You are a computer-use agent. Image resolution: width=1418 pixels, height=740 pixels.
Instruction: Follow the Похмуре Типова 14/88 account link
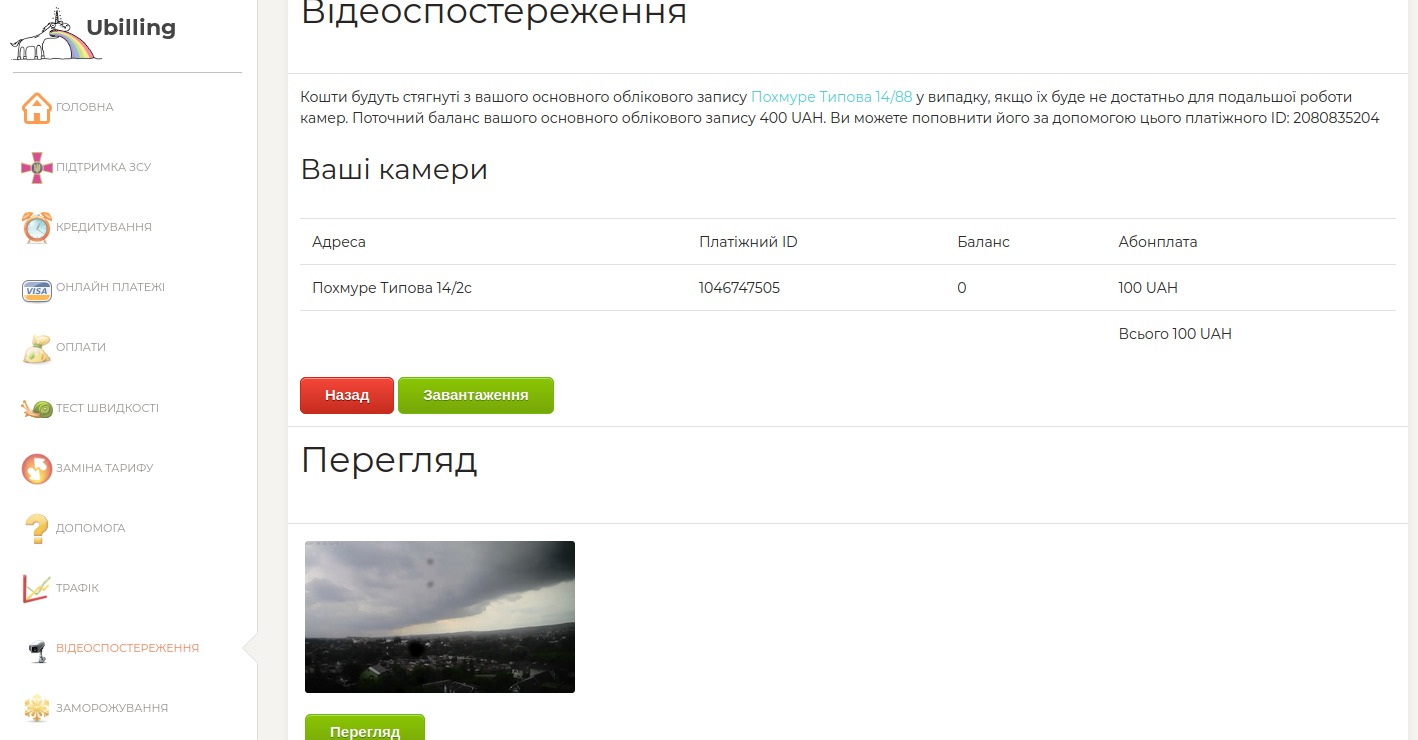[831, 97]
